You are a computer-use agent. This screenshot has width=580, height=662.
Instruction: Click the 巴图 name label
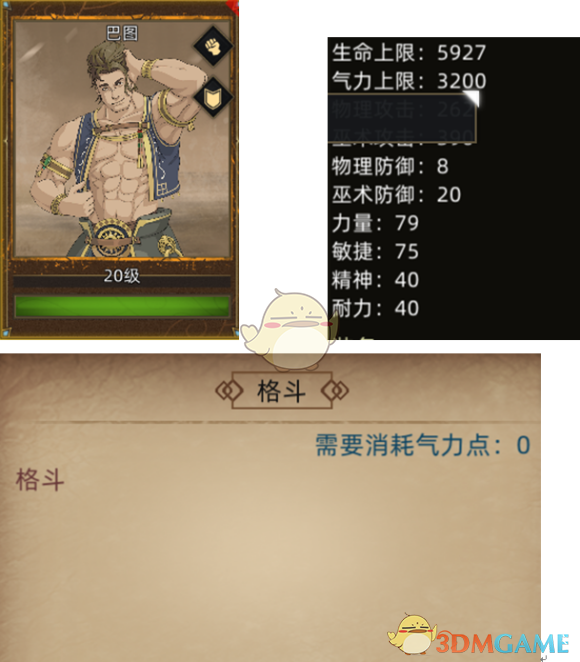pyautogui.click(x=122, y=33)
